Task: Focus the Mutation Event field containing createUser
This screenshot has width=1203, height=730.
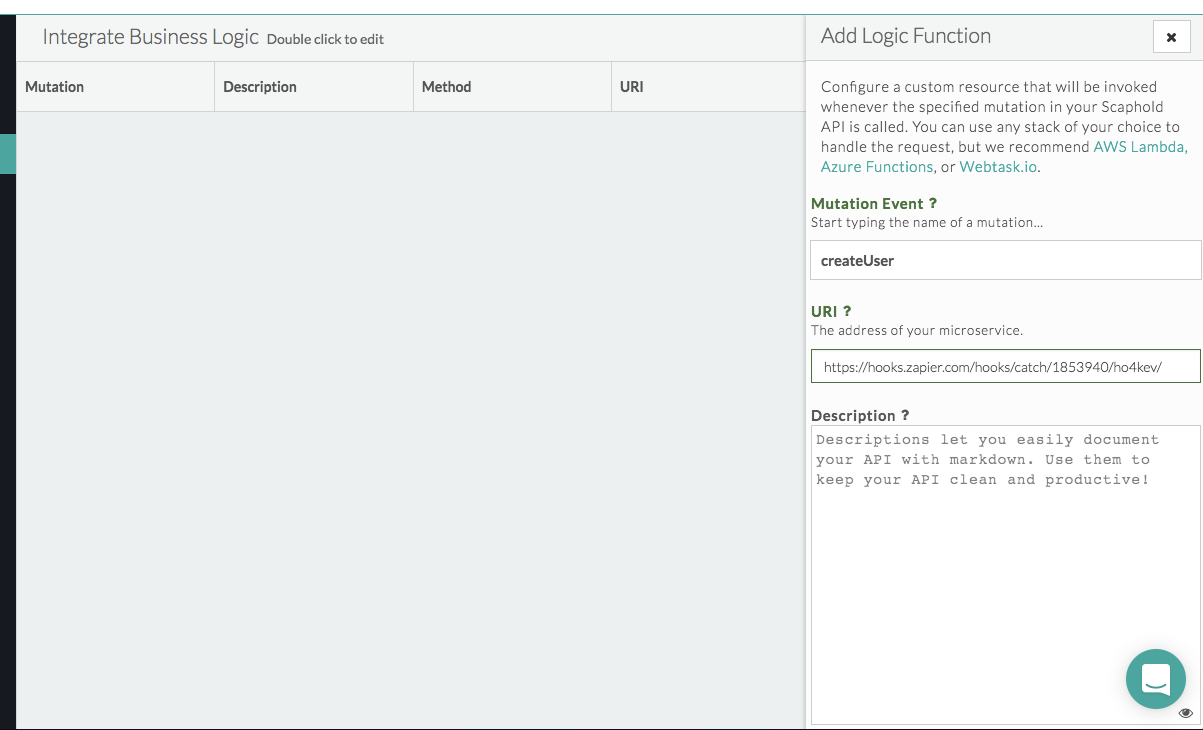Action: pos(1005,260)
